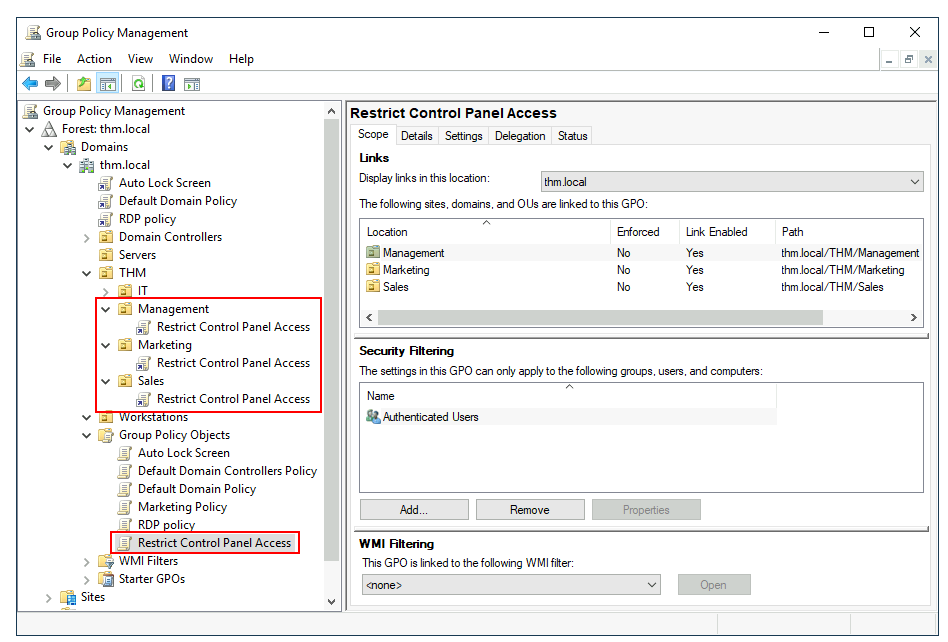The height and width of the screenshot is (642, 948).
Task: Click Show/Hide Action Pane toolbar icon
Action: [191, 84]
